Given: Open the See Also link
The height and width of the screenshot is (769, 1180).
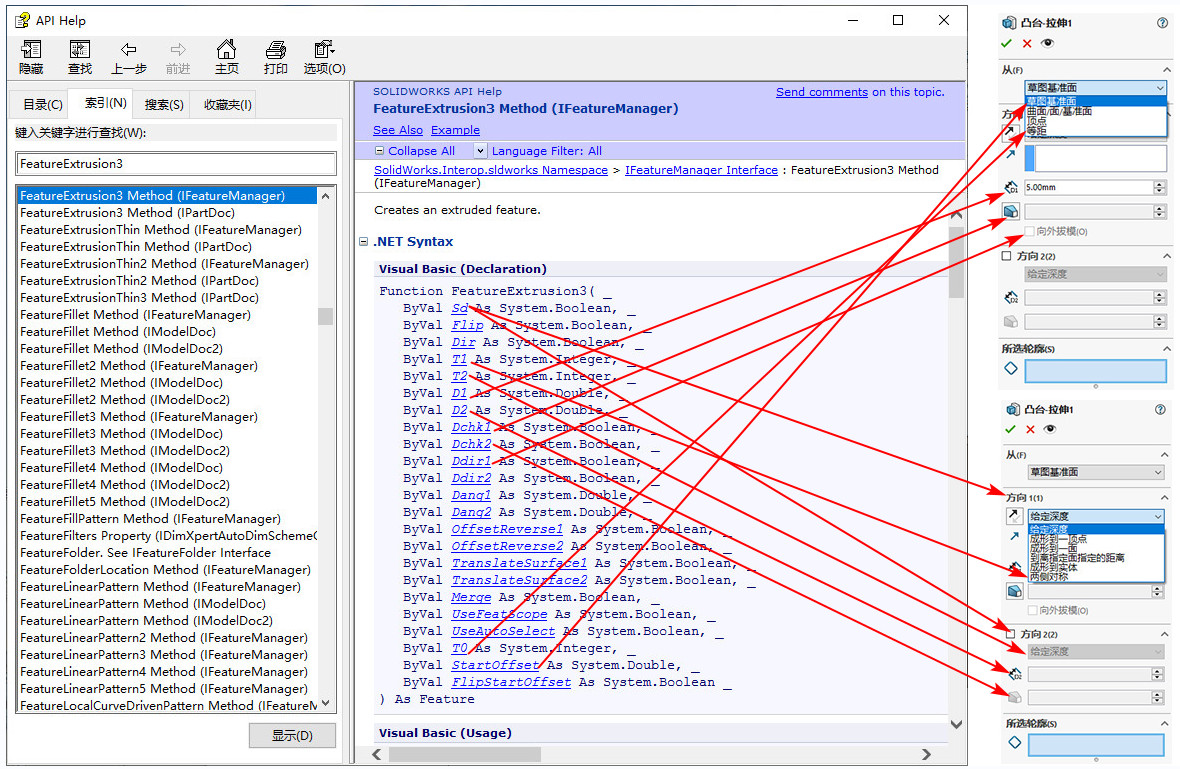Looking at the screenshot, I should [x=398, y=130].
